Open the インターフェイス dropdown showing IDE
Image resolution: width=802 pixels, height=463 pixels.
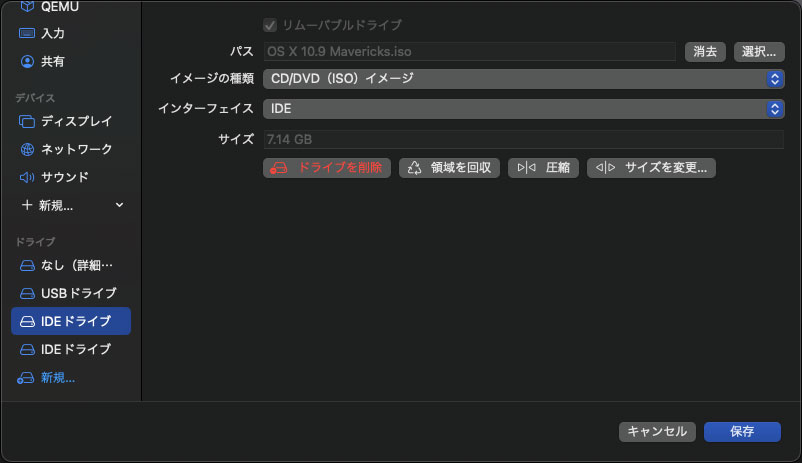[524, 108]
